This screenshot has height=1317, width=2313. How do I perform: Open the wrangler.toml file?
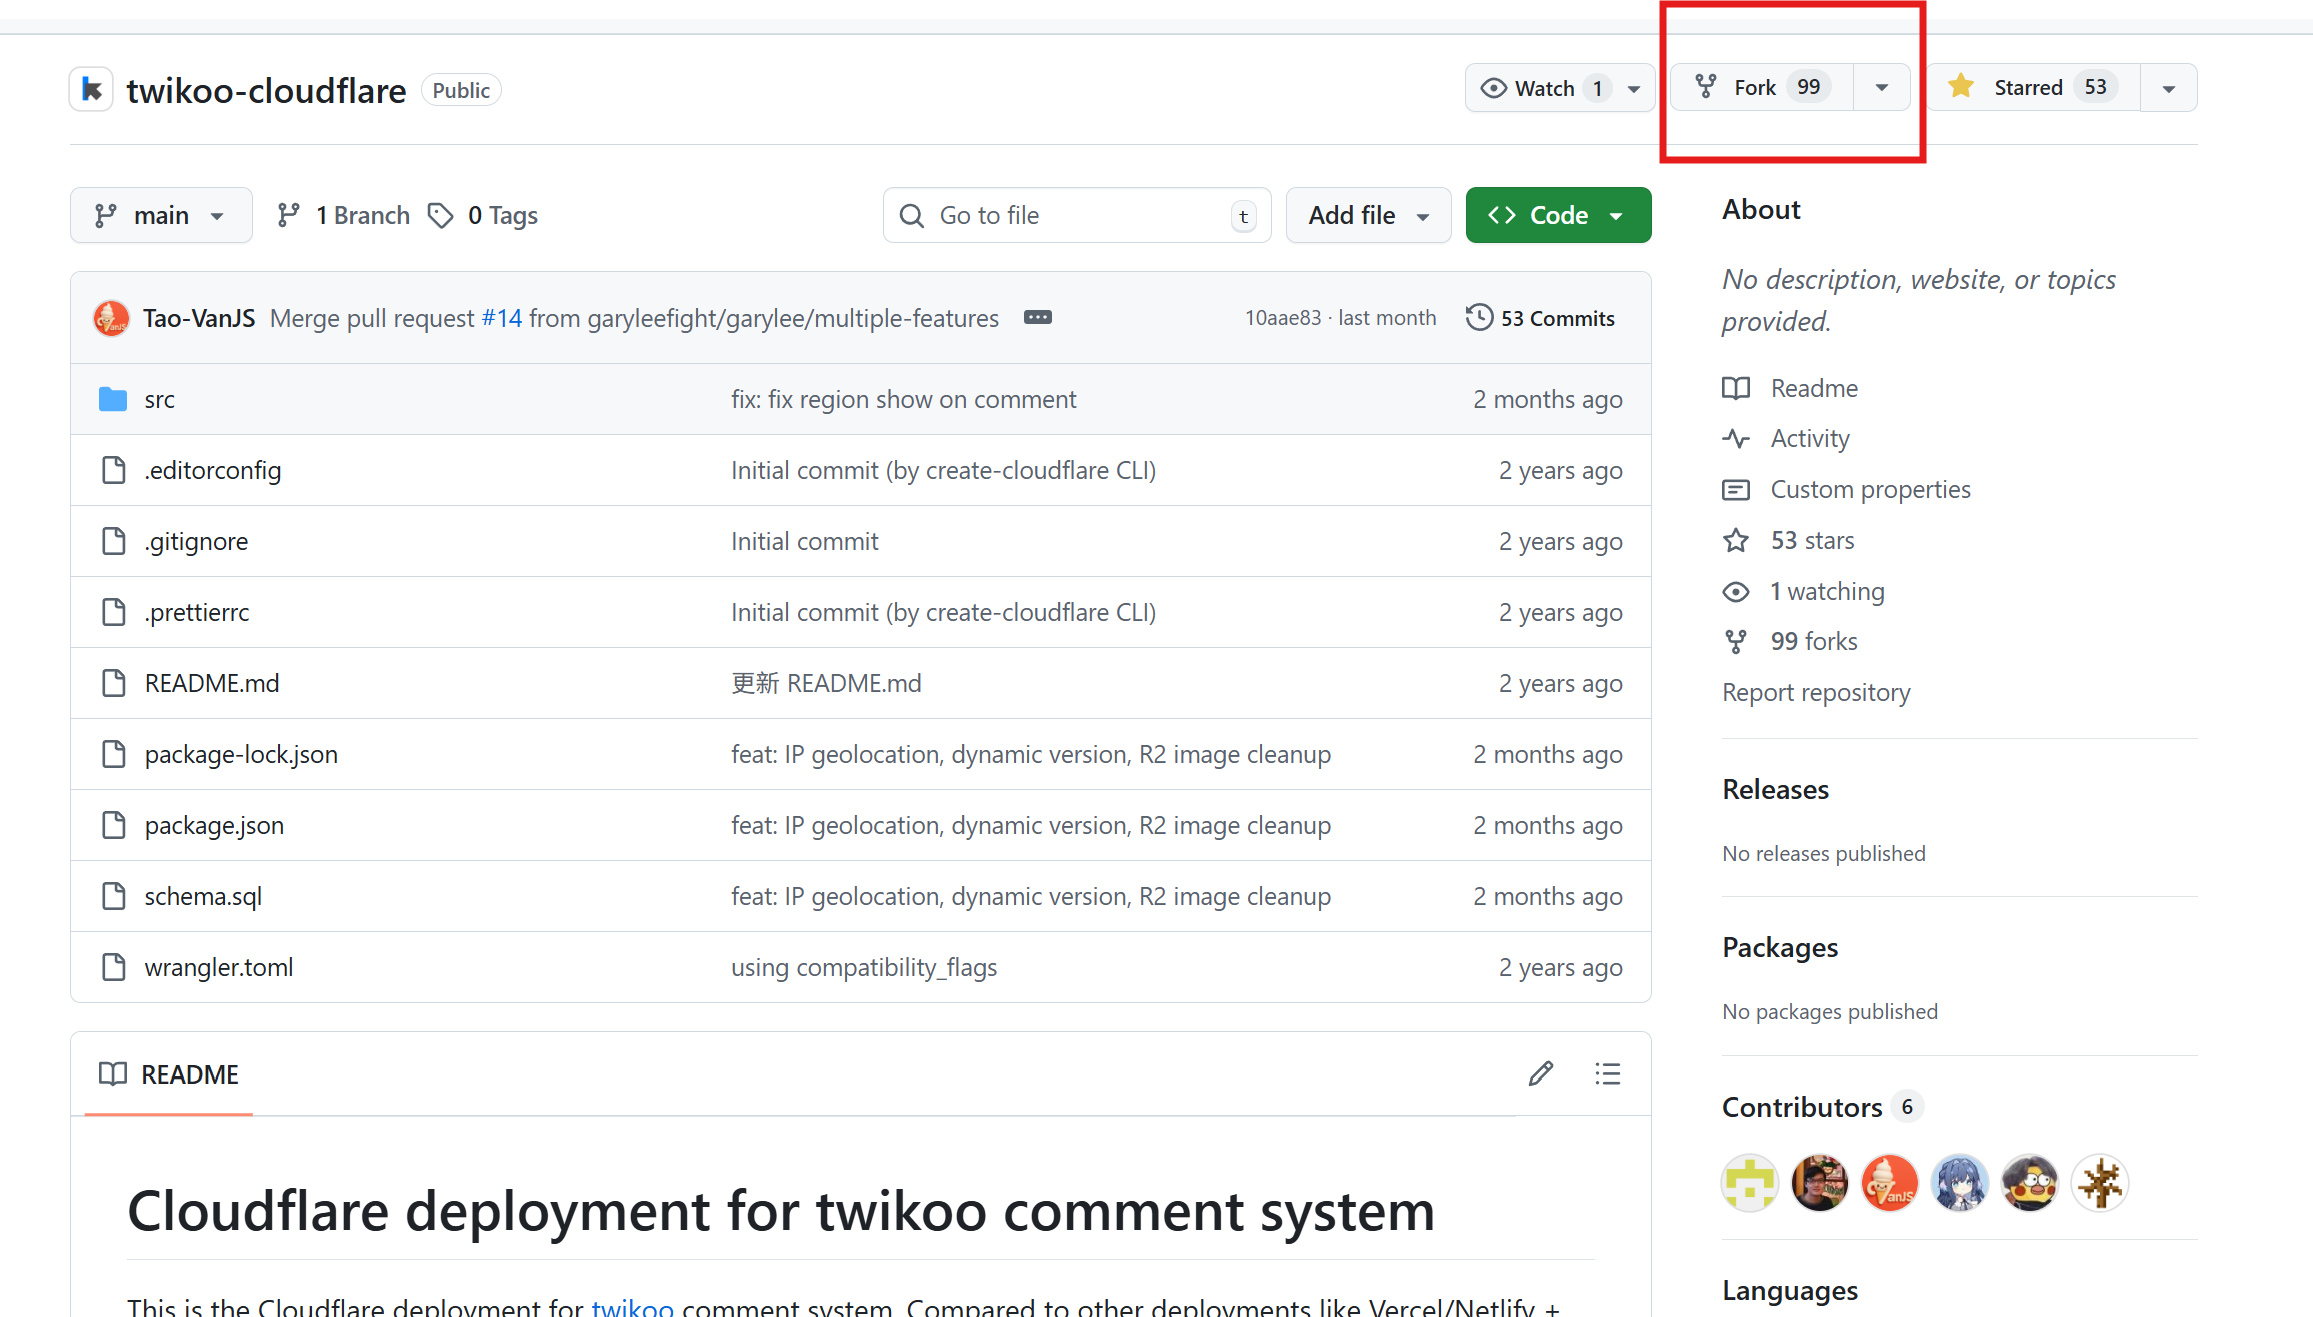click(x=218, y=967)
